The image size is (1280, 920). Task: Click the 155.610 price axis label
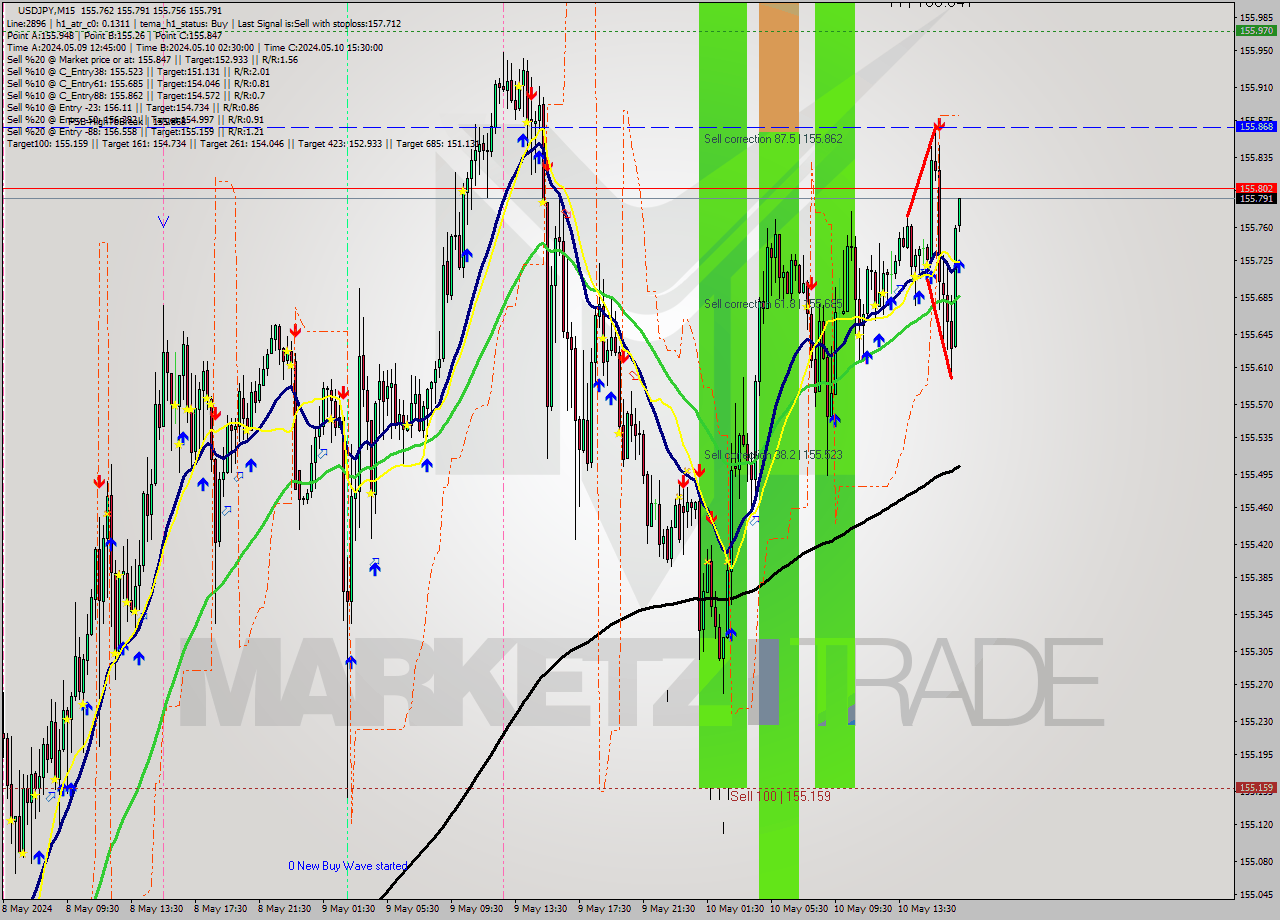1256,368
